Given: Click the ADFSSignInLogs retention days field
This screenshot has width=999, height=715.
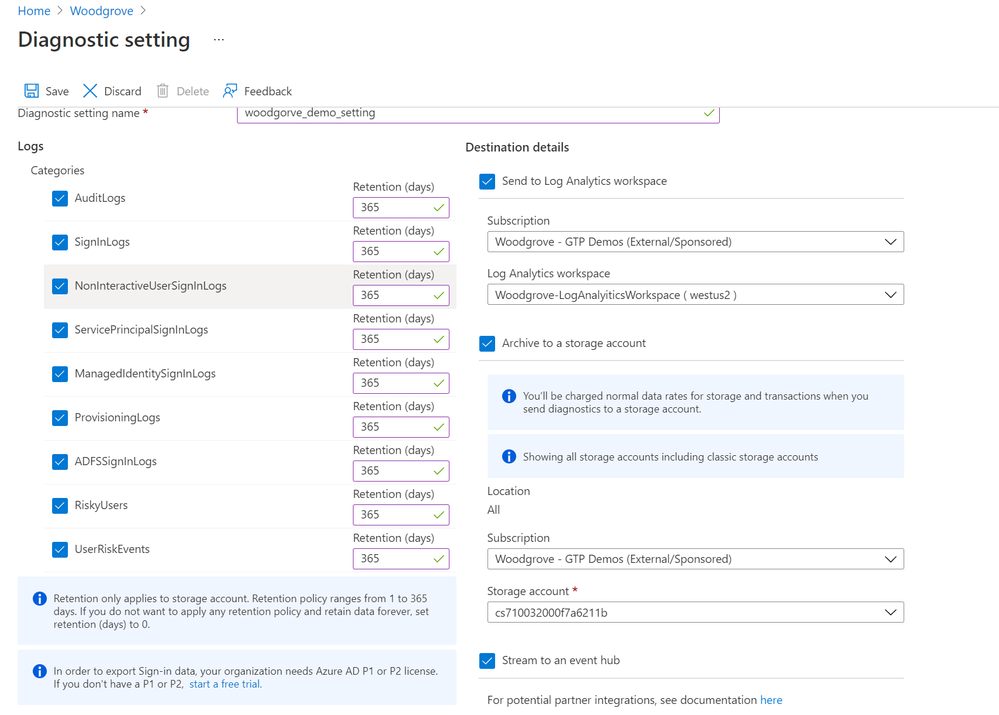Looking at the screenshot, I should [x=401, y=471].
